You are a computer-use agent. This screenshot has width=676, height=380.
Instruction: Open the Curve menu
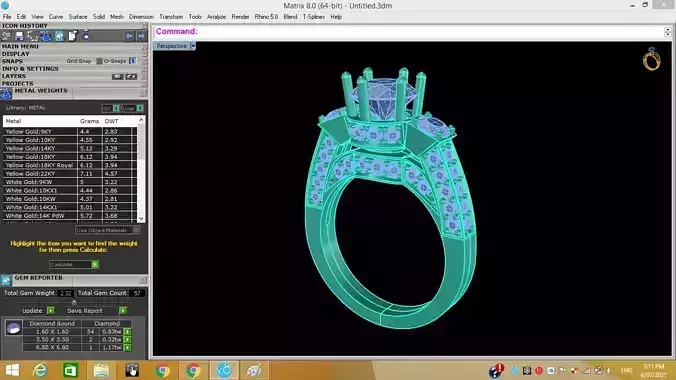56,17
